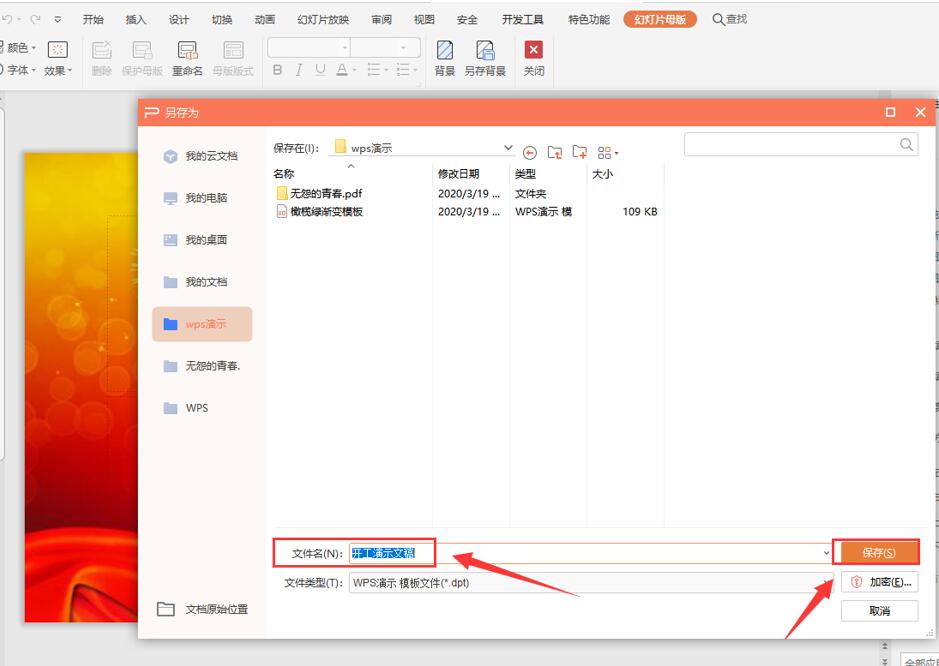Open the font name dropdown in ribbon

[345, 48]
